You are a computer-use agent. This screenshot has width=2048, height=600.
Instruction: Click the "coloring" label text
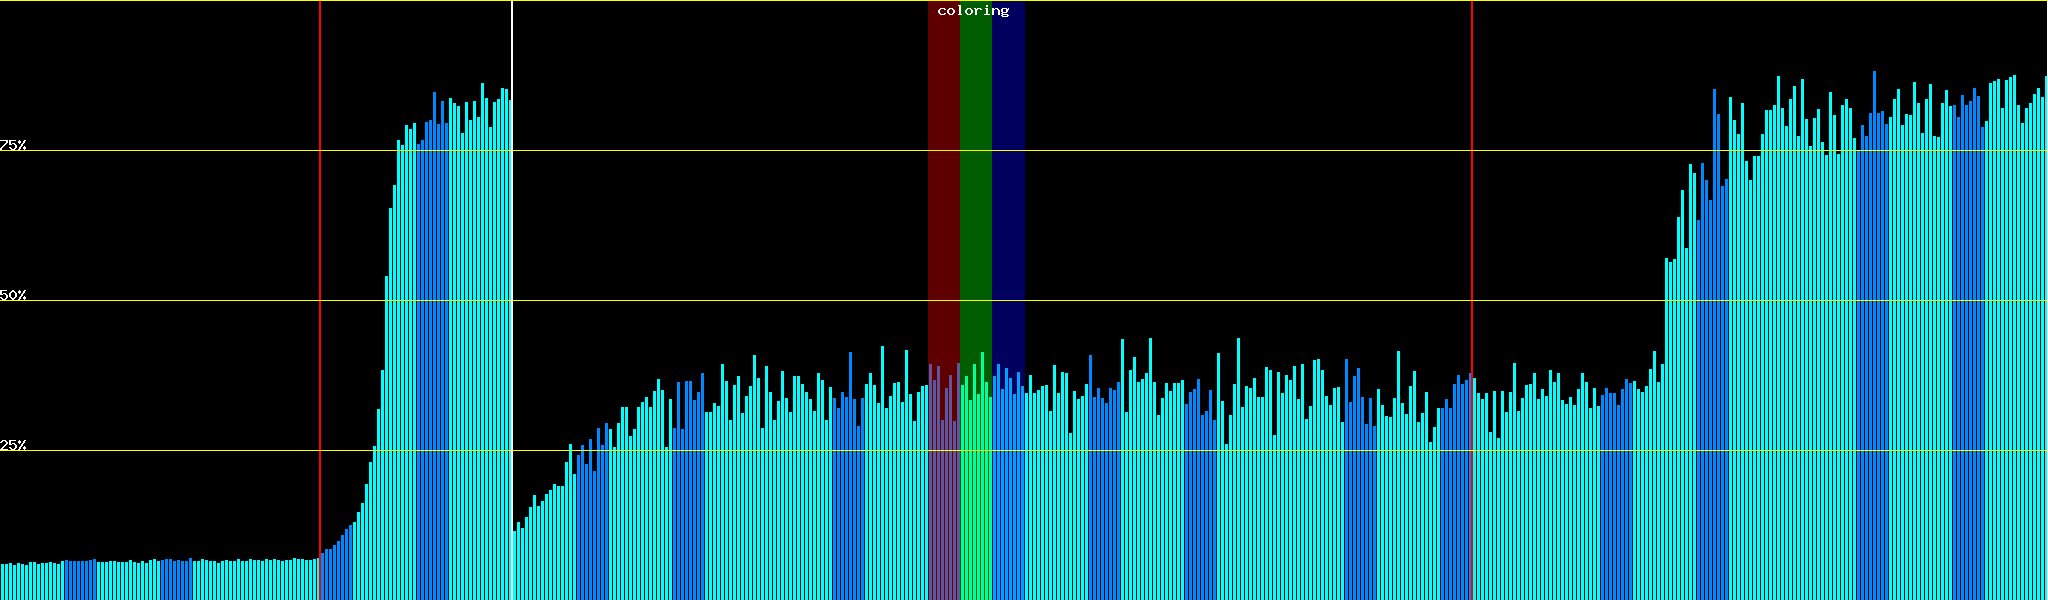(973, 11)
